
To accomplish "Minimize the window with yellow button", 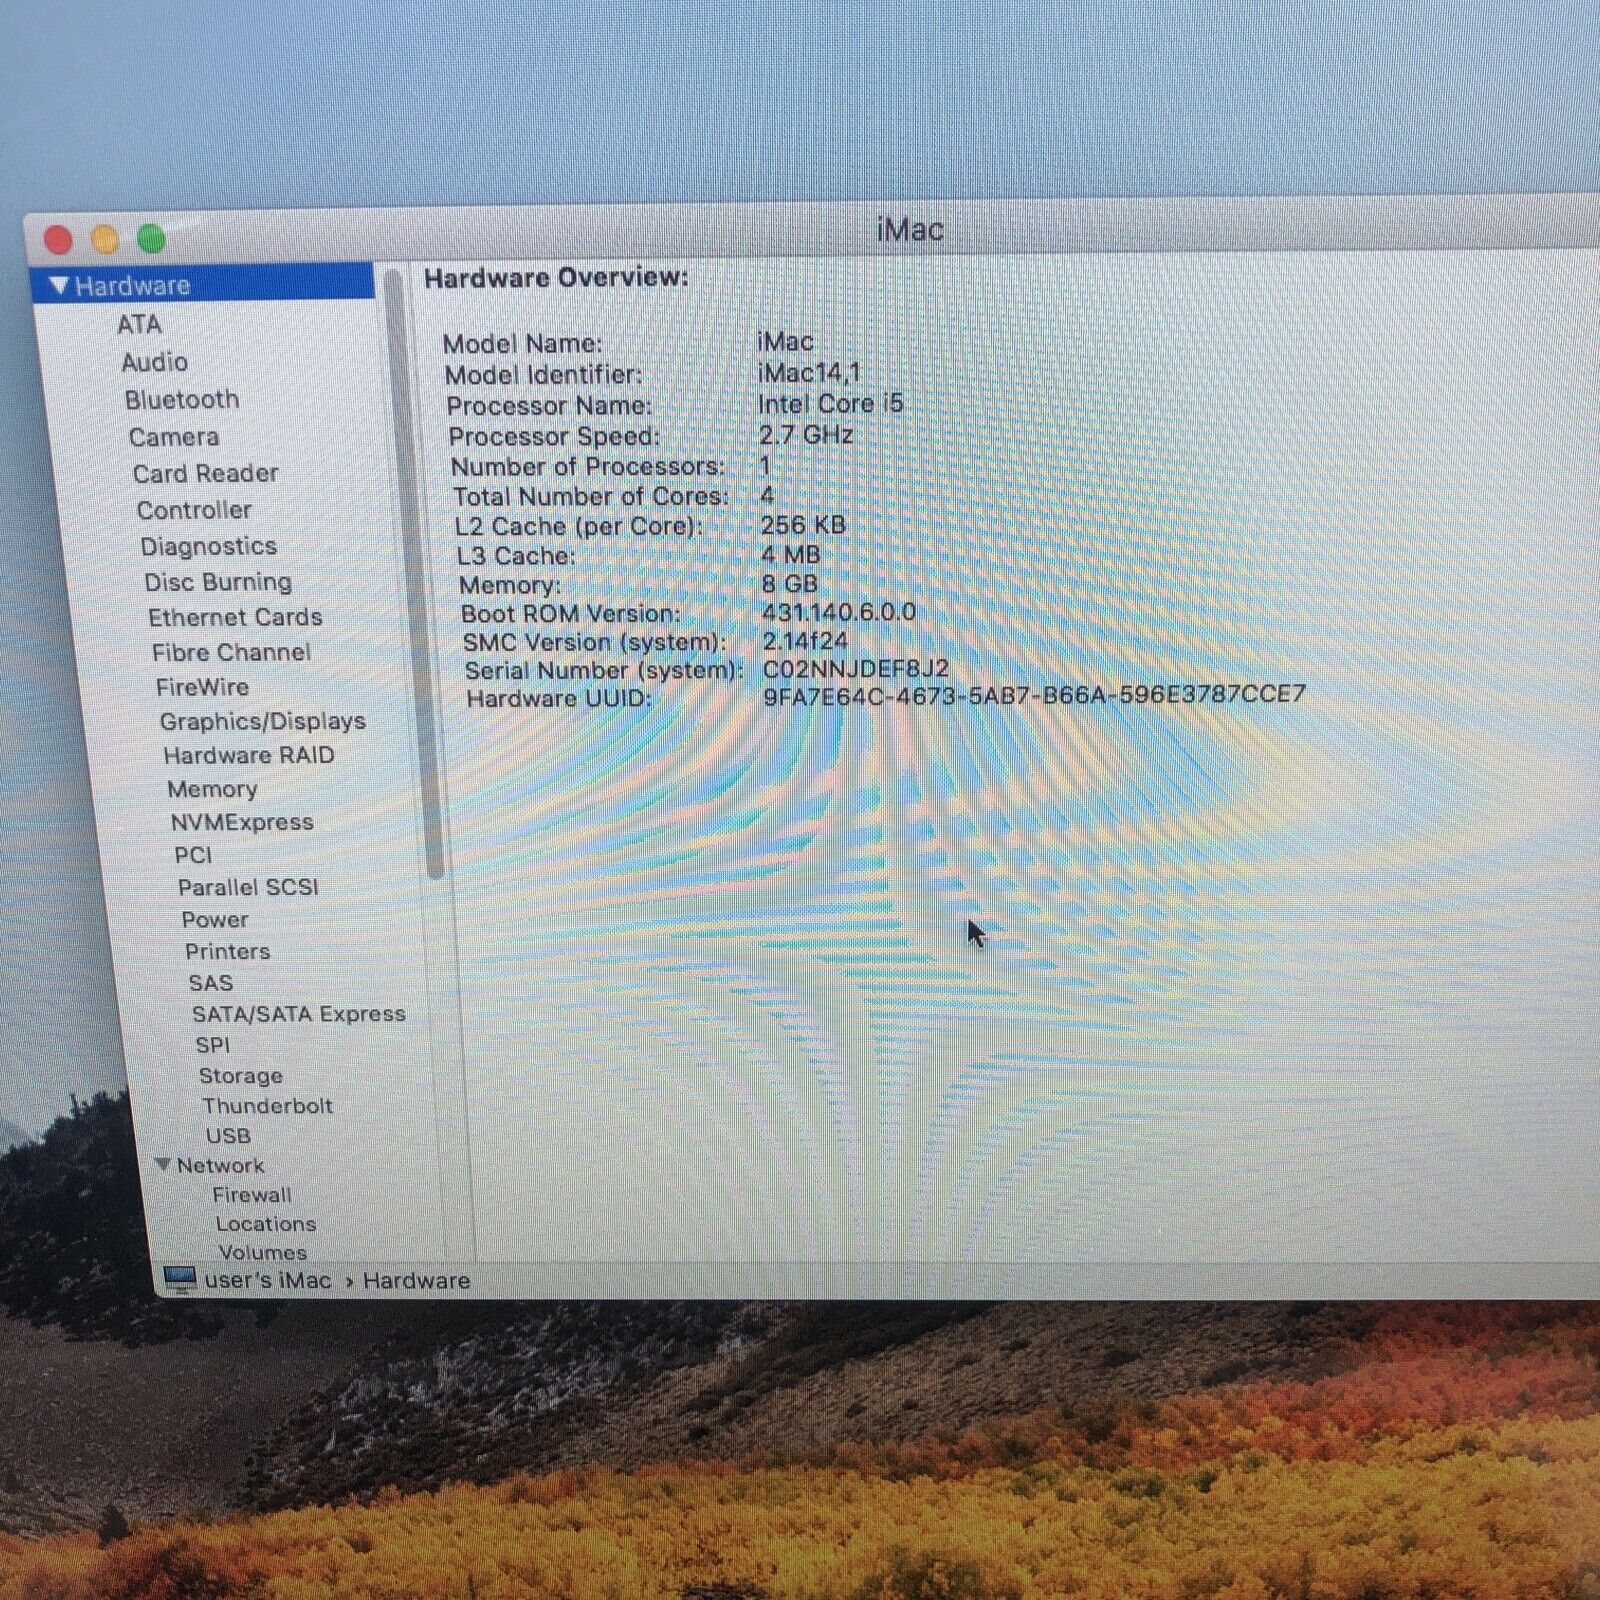I will pyautogui.click(x=105, y=240).
